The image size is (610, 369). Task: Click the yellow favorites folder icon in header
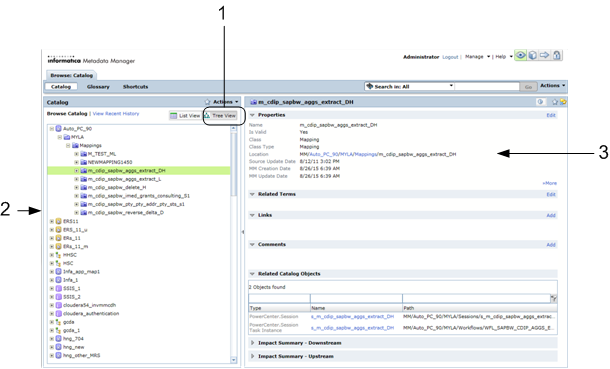point(563,102)
